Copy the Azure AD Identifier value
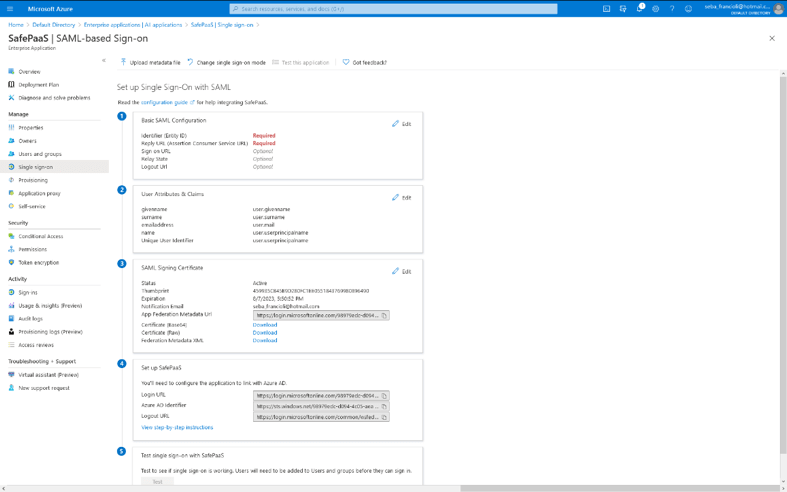 pos(384,406)
